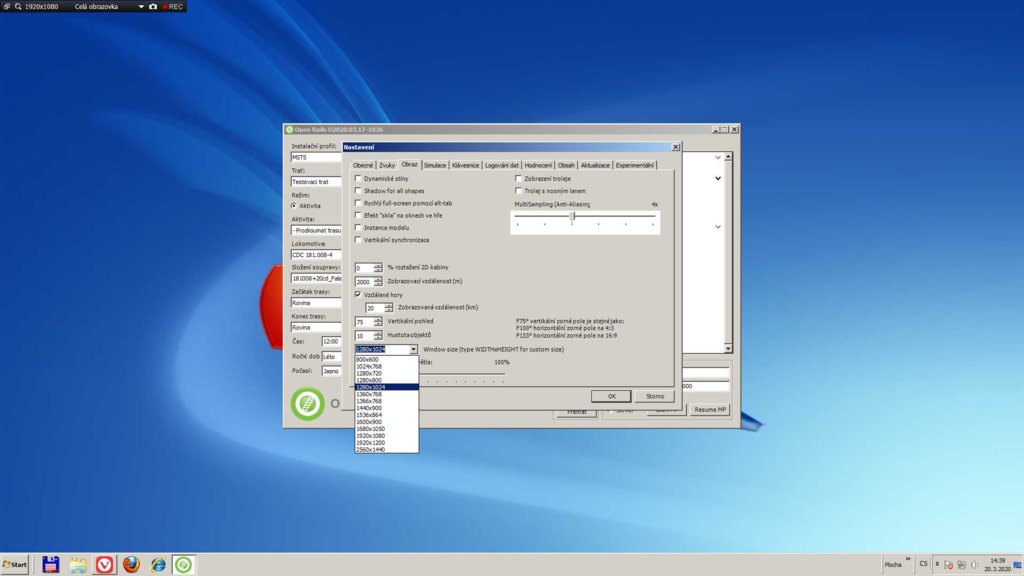The height and width of the screenshot is (576, 1024).
Task: Open Internet Explorer from the taskbar
Action: point(158,565)
